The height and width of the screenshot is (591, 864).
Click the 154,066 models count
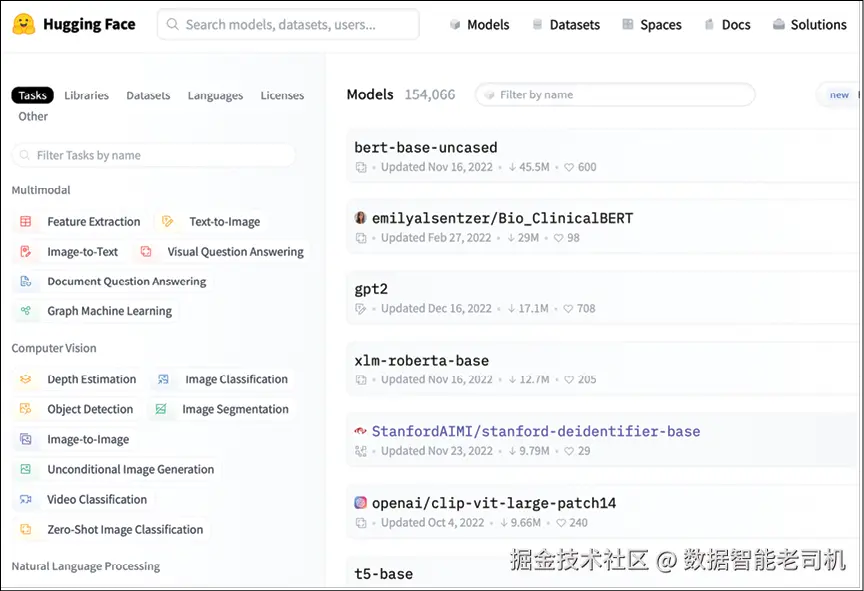(430, 95)
